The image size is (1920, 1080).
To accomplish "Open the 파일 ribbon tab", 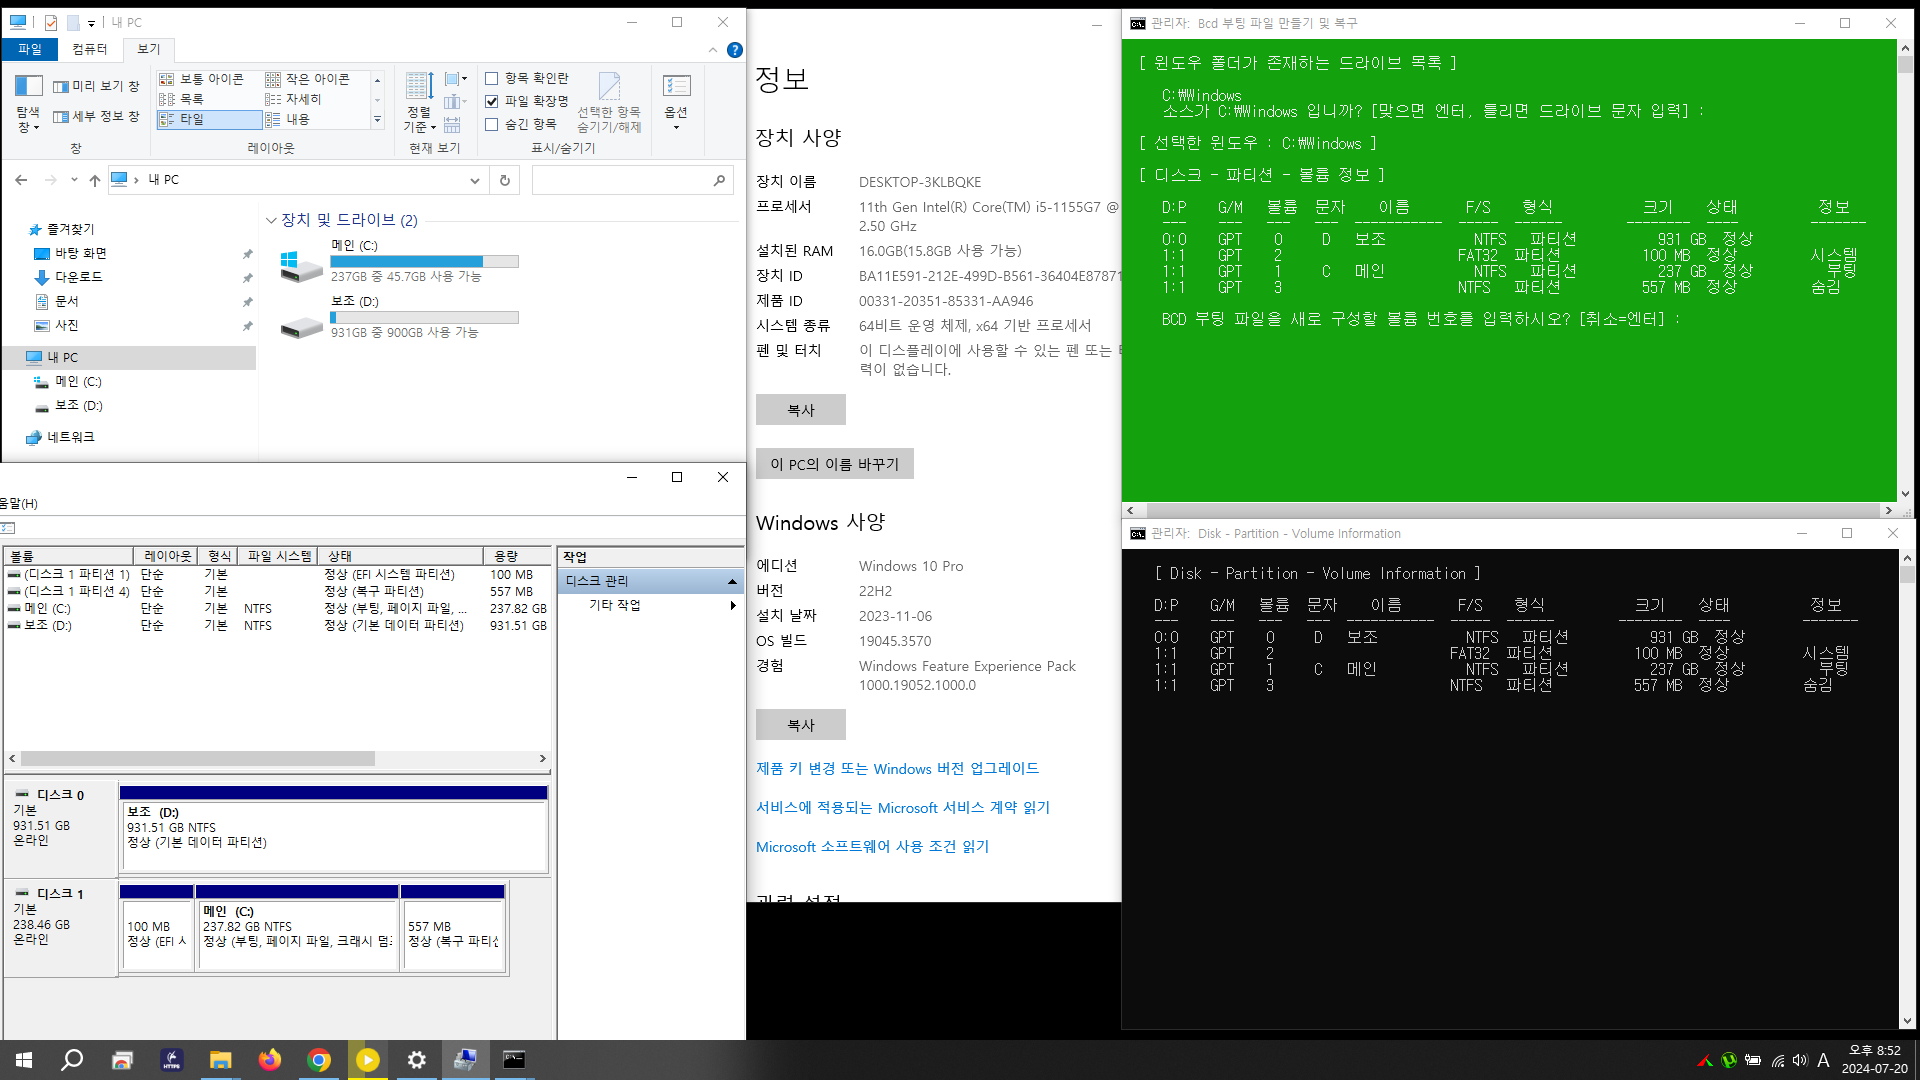I will 30,49.
